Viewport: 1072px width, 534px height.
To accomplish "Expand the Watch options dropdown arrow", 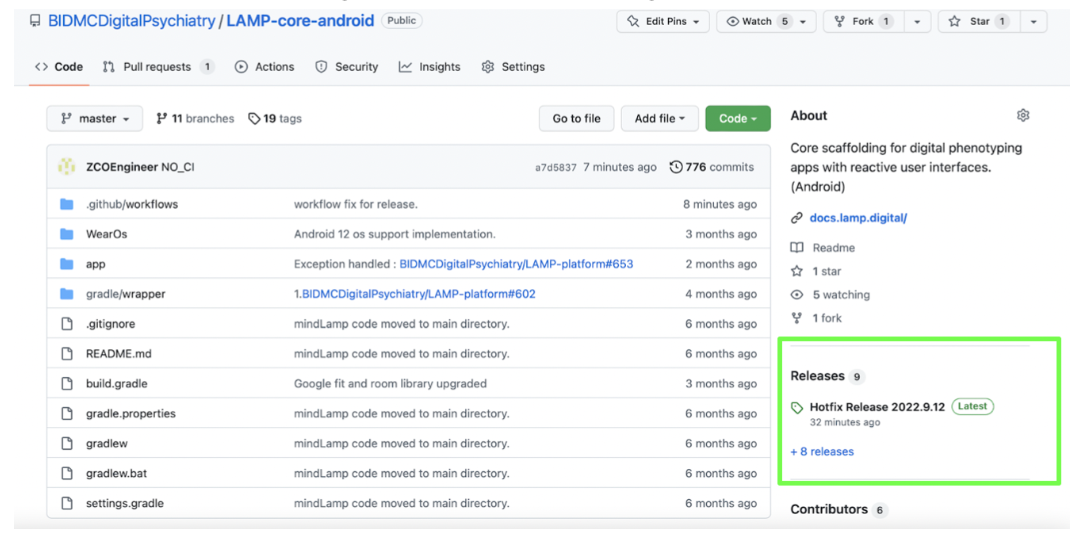I will point(803,22).
